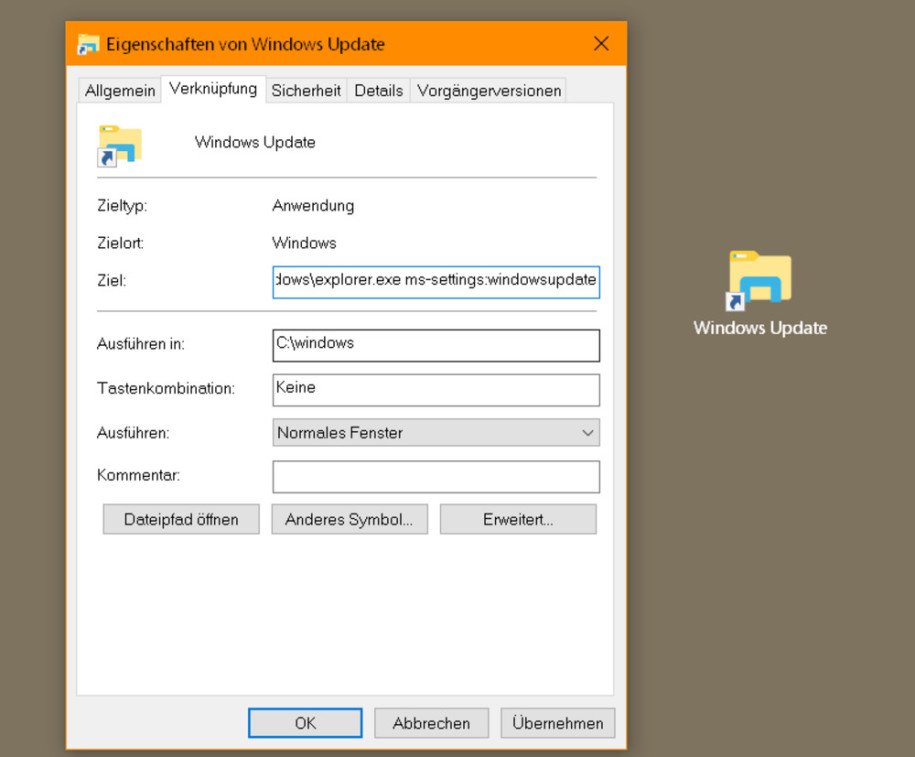Click the Erweitert button
The width and height of the screenshot is (915, 757).
(518, 519)
